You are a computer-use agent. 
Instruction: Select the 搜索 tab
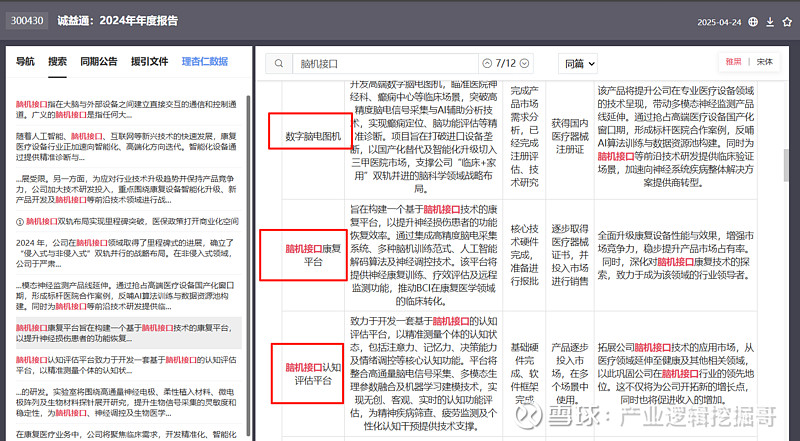[58, 61]
